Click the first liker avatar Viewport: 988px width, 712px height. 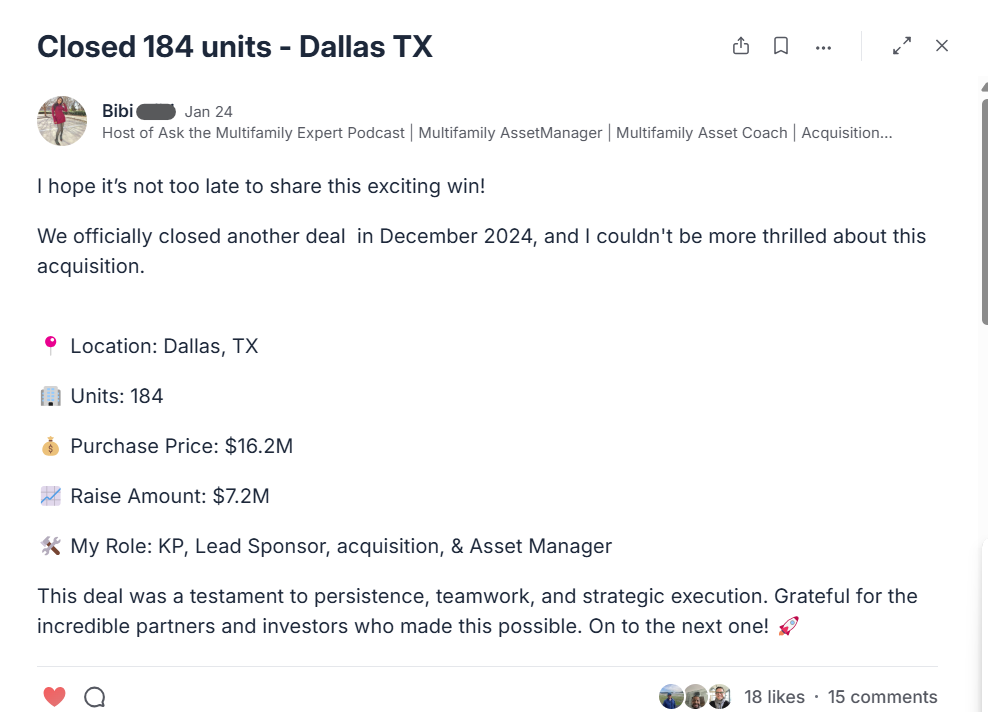pyautogui.click(x=671, y=697)
